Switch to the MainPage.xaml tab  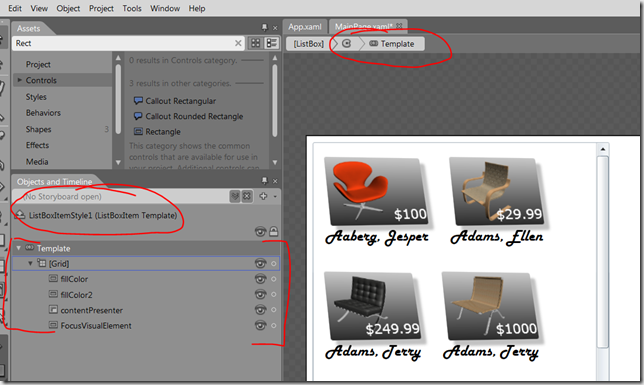[x=364, y=27]
